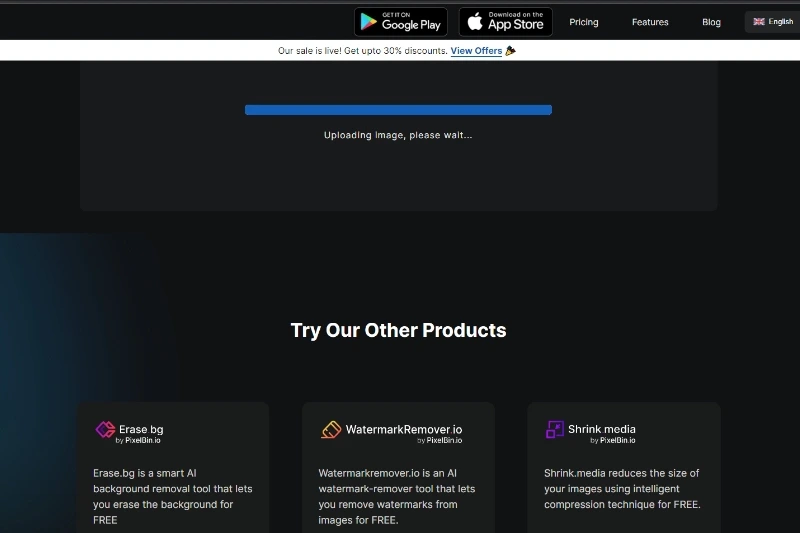Open the Shrink.media product title
The image size is (800, 533).
602,429
